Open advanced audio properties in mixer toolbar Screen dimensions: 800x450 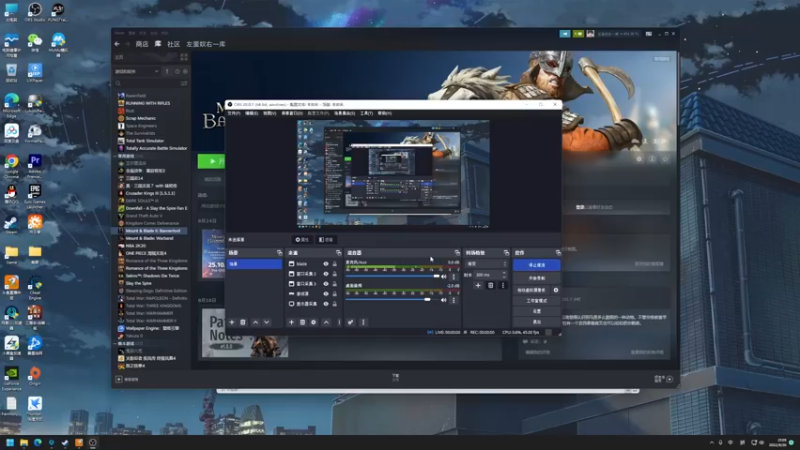[351, 322]
